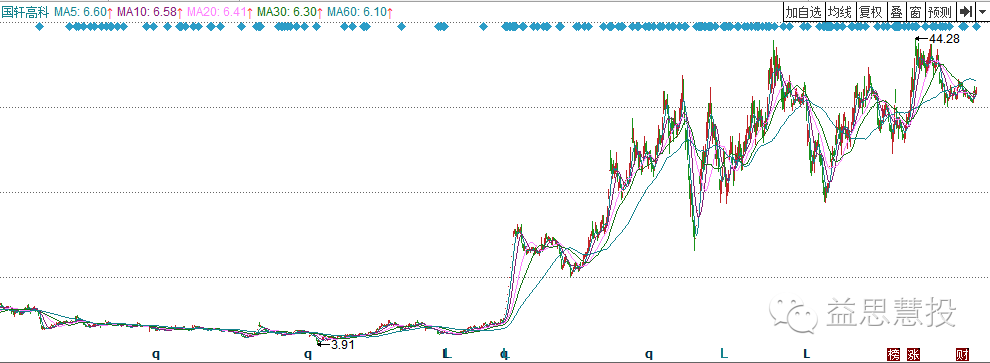Open the 复权 price adjustment option
Screen dimensions: 990x363
coord(871,11)
